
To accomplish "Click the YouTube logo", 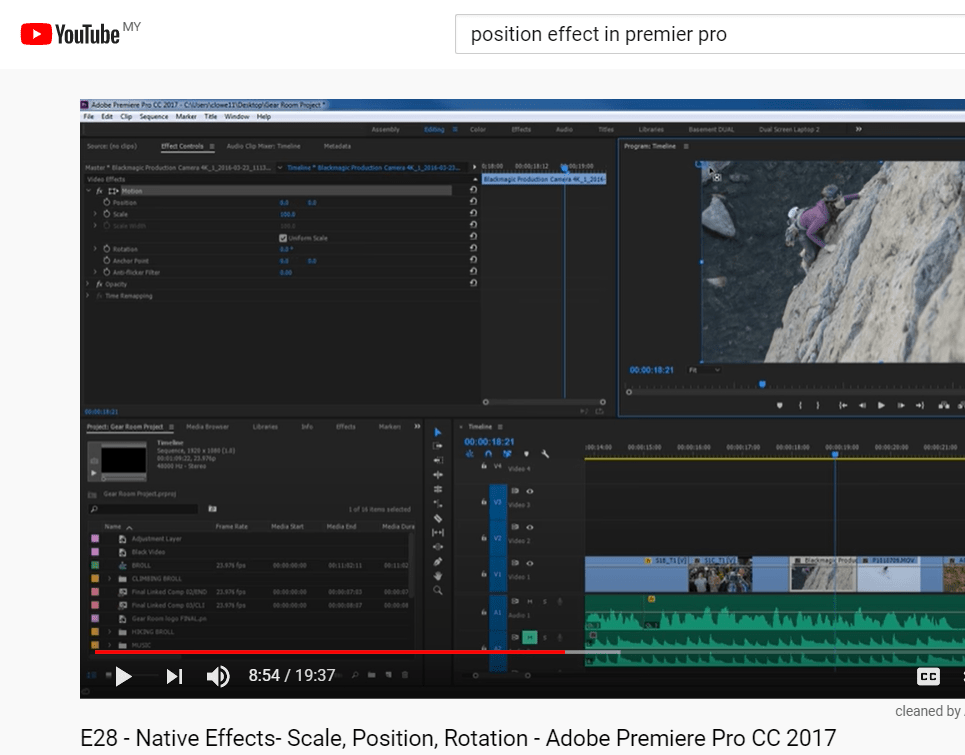I will [72, 35].
